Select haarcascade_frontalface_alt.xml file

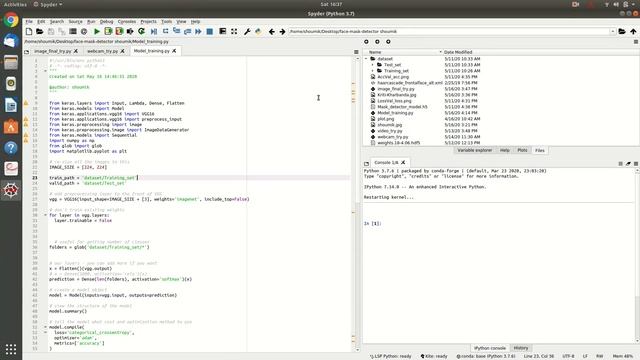point(409,83)
